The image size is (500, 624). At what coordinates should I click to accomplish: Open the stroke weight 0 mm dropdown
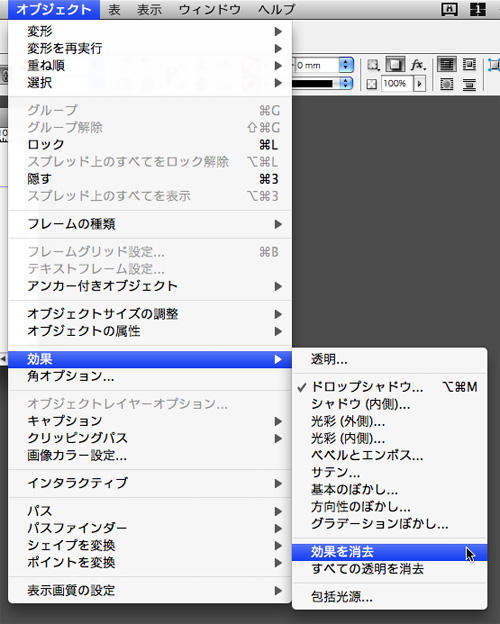click(x=346, y=65)
